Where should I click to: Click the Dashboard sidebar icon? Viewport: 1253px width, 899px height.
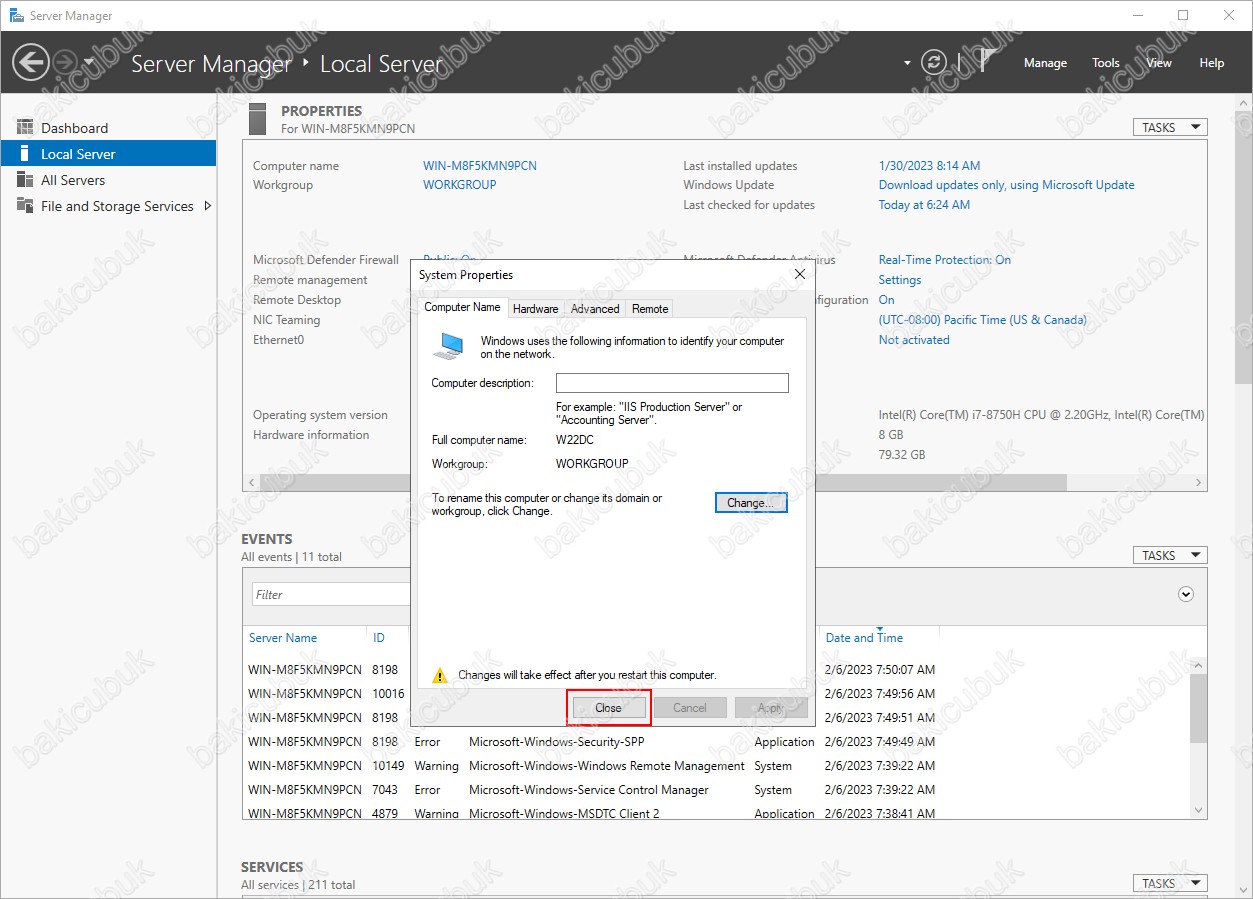(24, 127)
